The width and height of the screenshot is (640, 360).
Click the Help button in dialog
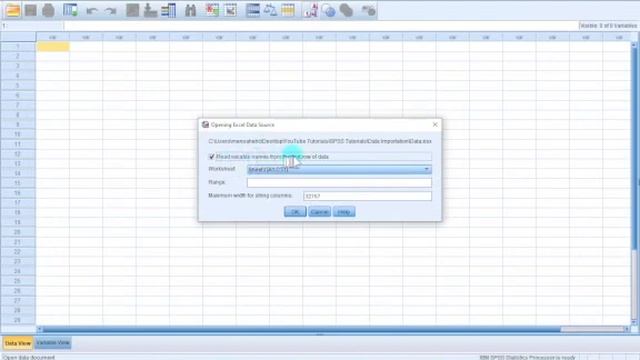pyautogui.click(x=344, y=212)
